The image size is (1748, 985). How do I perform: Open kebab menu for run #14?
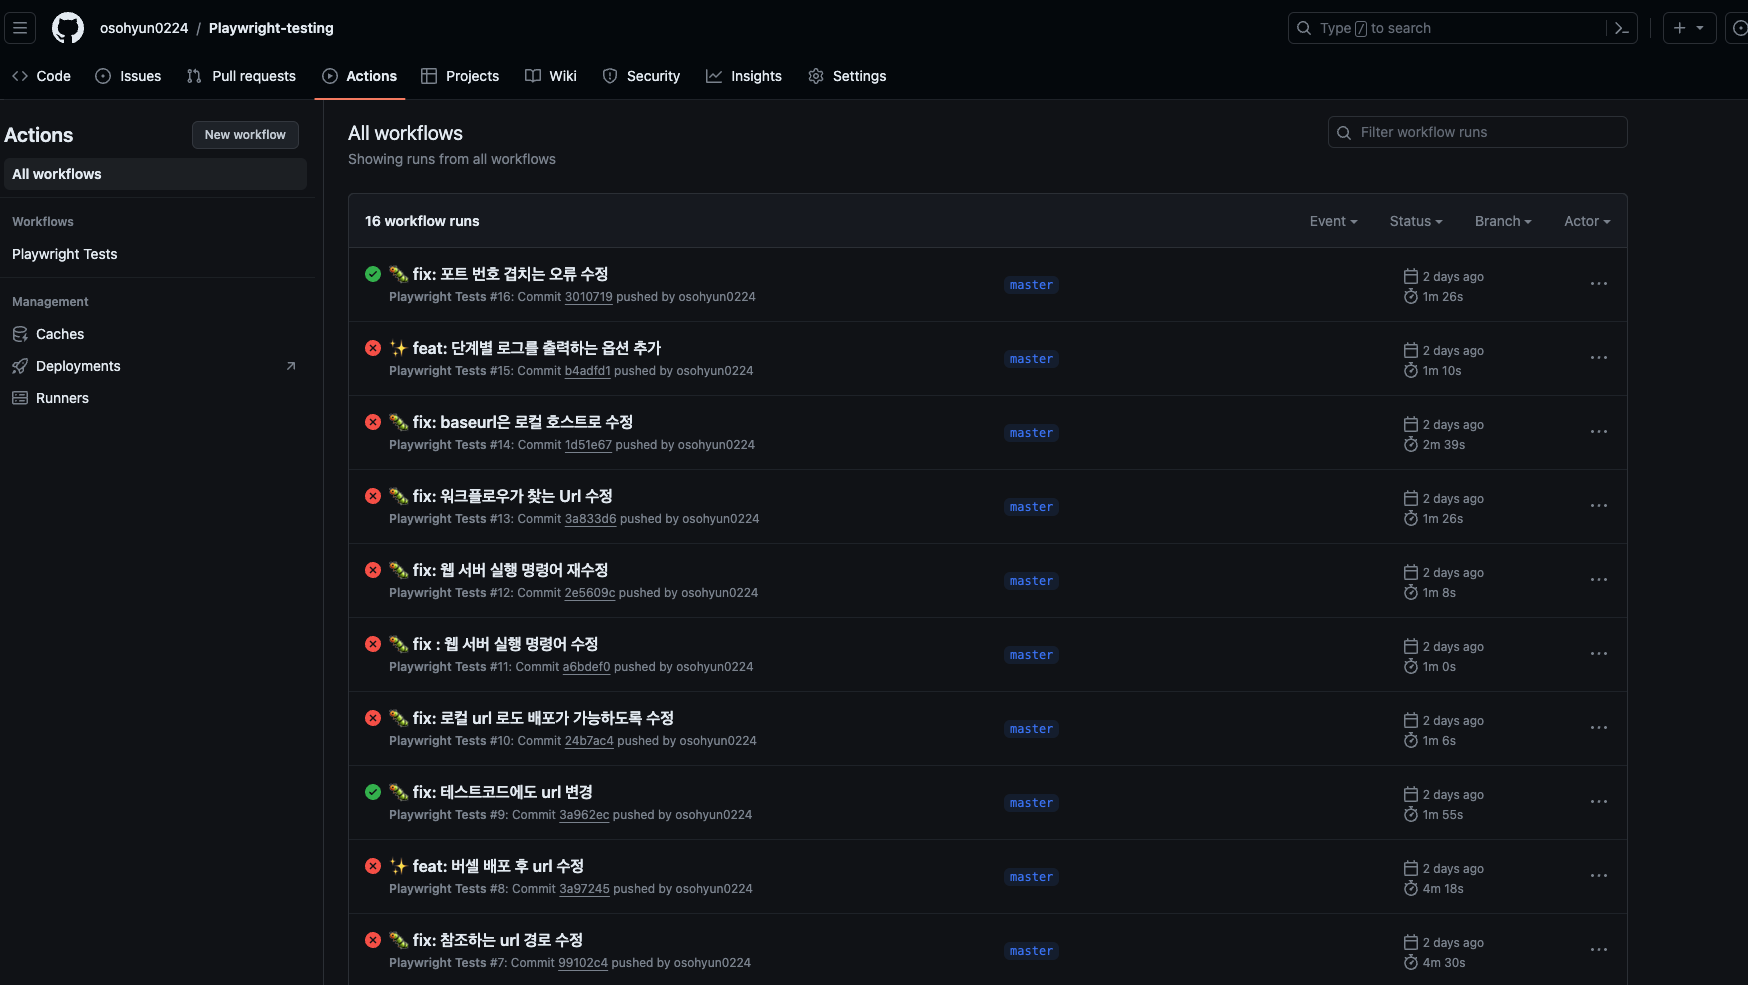[1599, 432]
